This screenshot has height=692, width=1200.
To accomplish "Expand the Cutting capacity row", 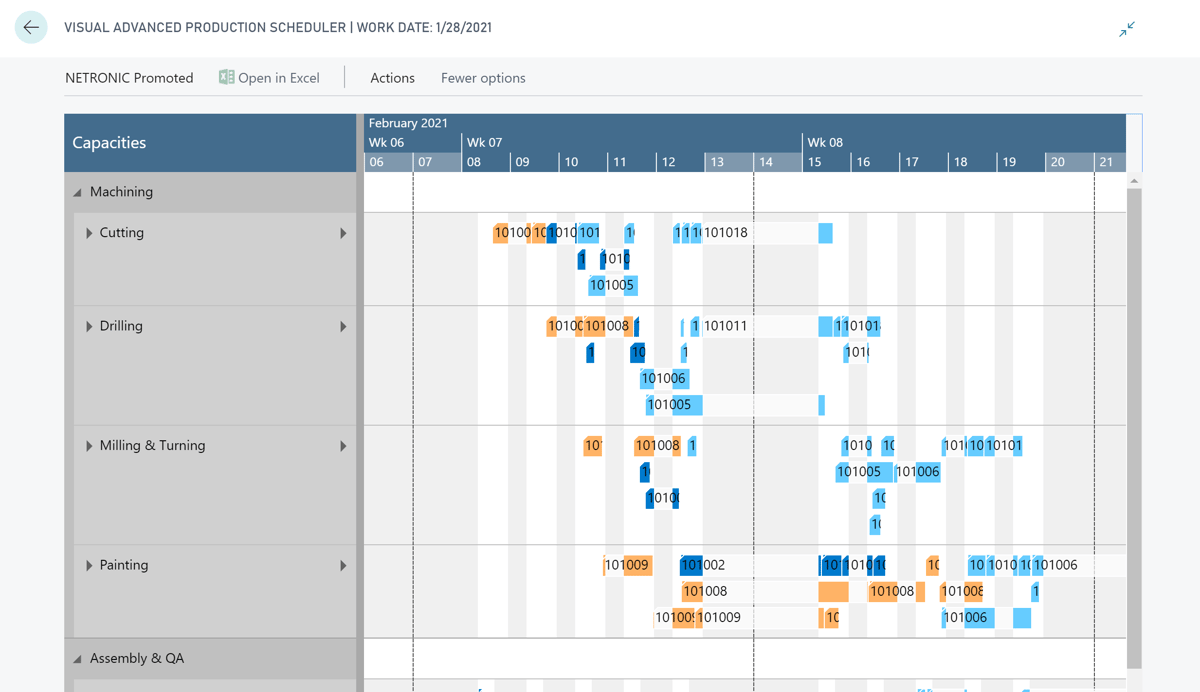I will tap(89, 233).
